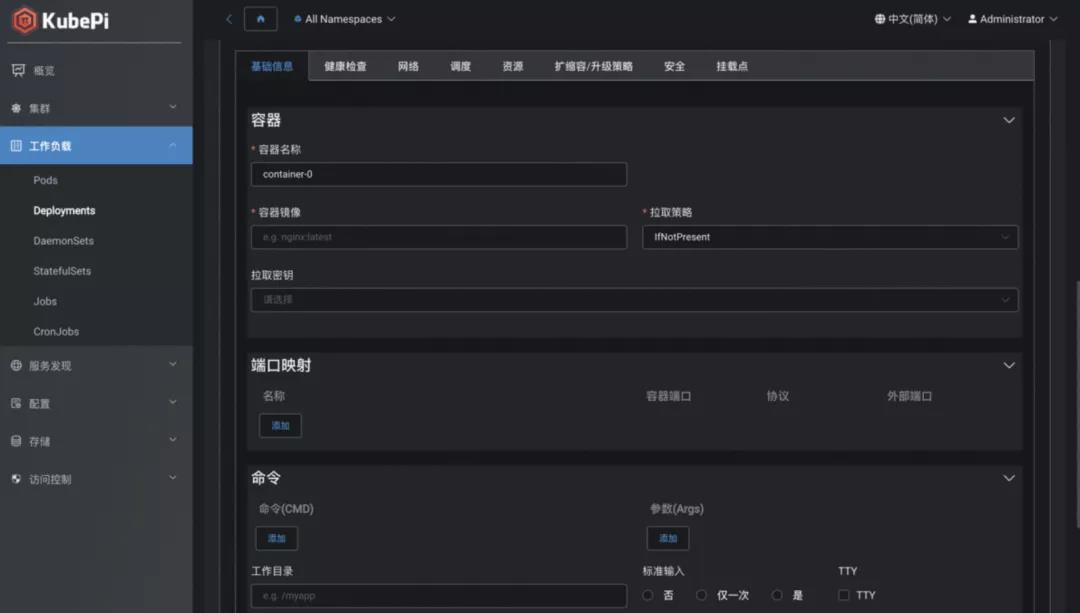The width and height of the screenshot is (1080, 613).
Task: Open the Administrator account dropdown
Action: [x=1012, y=19]
